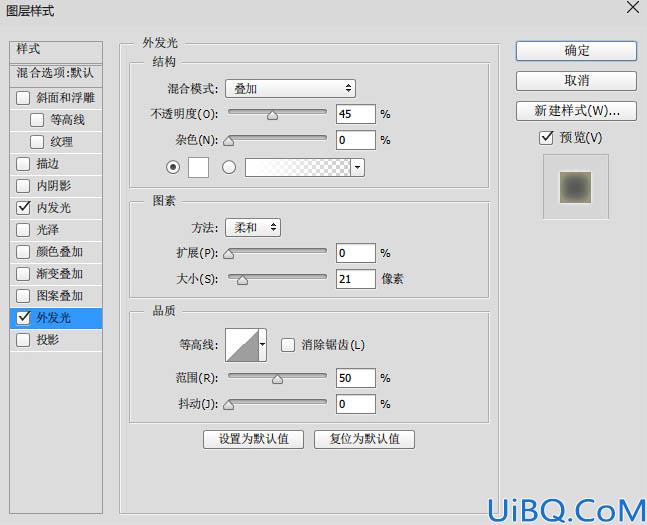Close the 图层样式 dialog
Image resolution: width=647 pixels, height=525 pixels.
633,7
